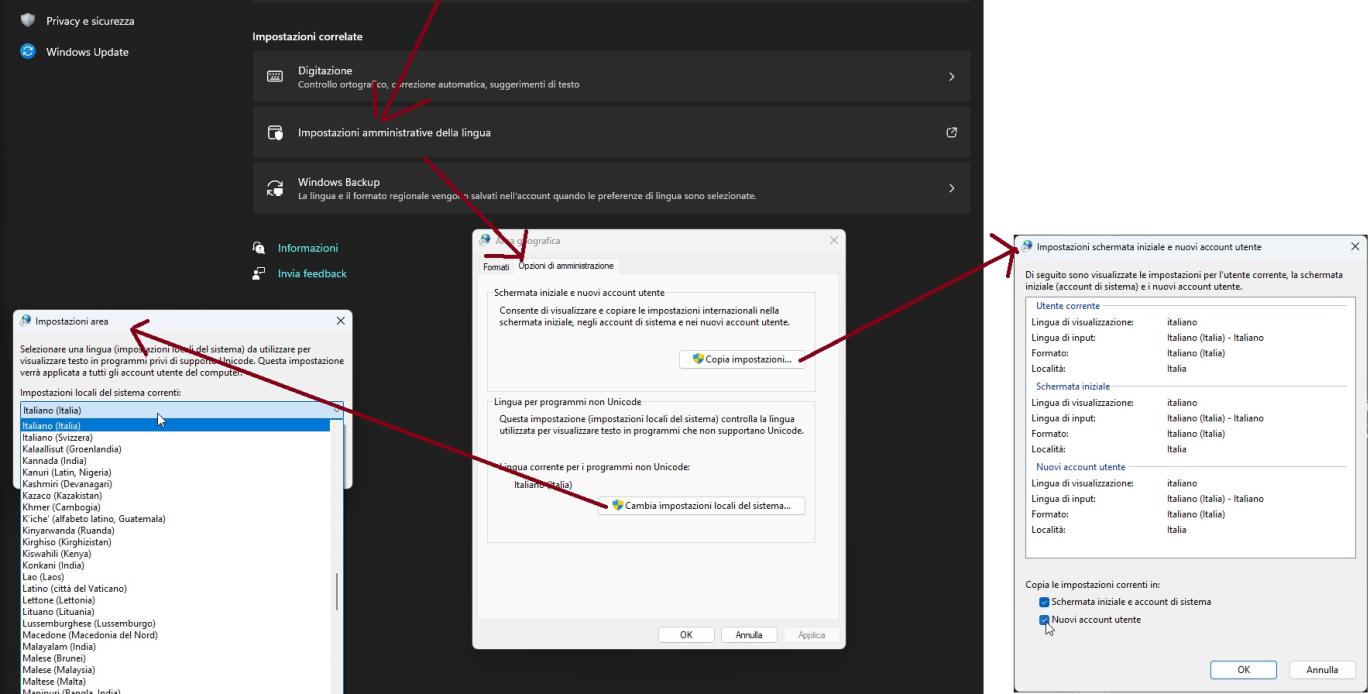This screenshot has height=694, width=1370.
Task: Expand the Windows Backup chevron
Action: pyautogui.click(x=951, y=188)
